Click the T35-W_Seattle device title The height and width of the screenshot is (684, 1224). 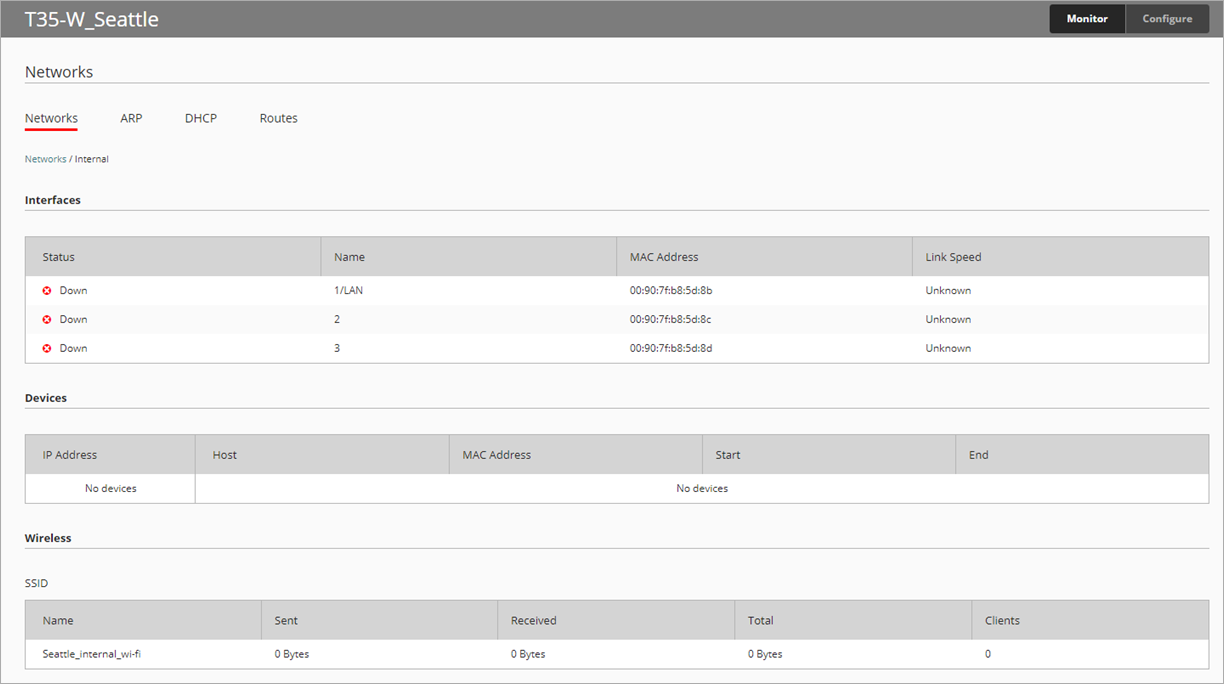(91, 19)
